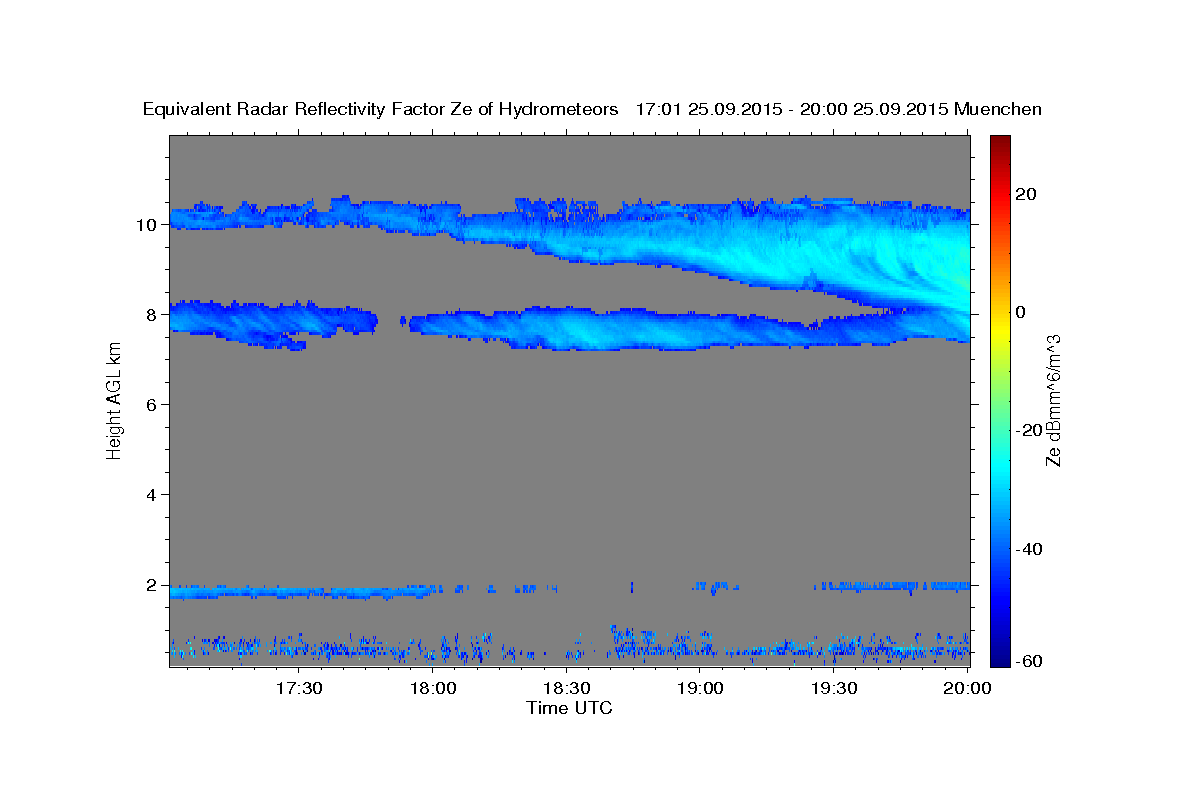Click the 18:00 time tick label
This screenshot has width=1200, height=800.
click(x=433, y=688)
